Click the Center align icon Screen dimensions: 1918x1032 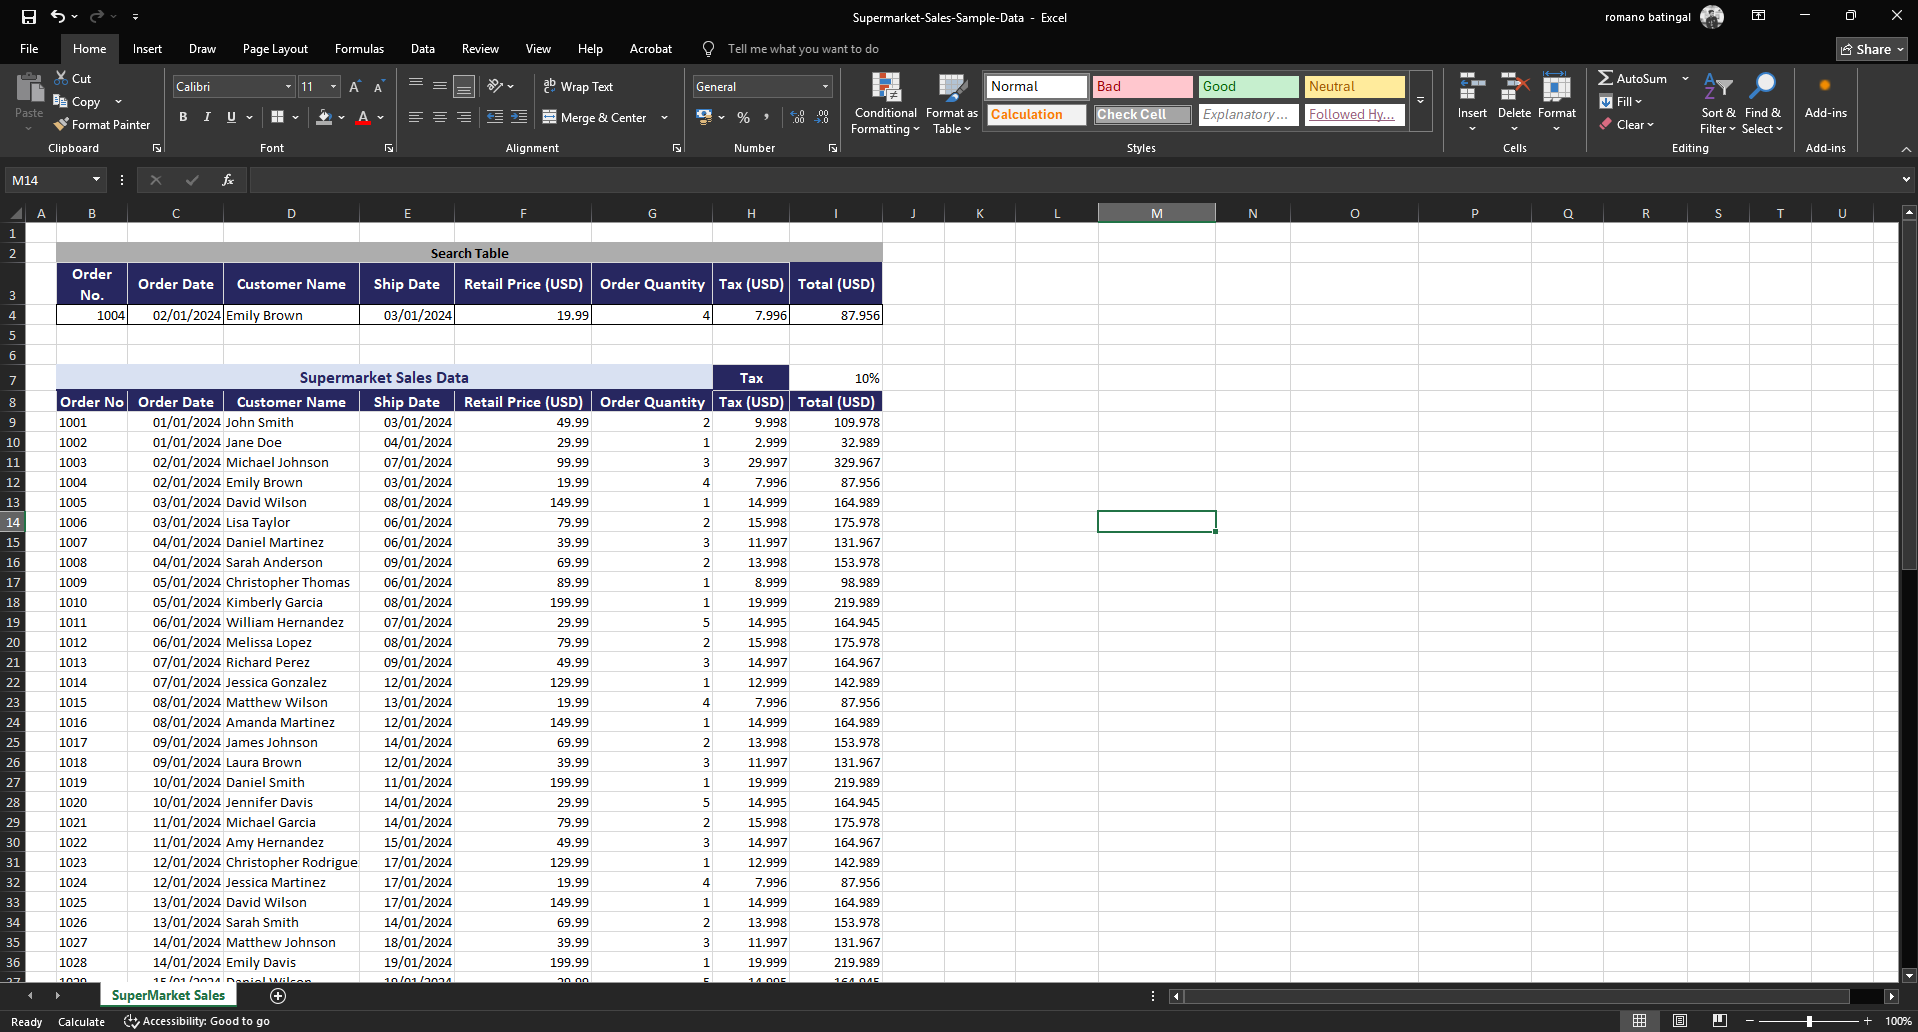(440, 117)
